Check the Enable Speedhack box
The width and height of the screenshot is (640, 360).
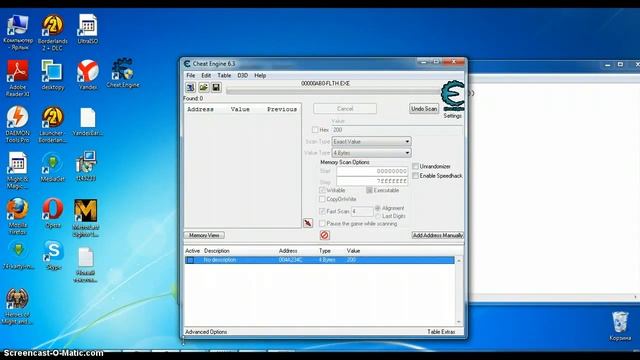[416, 176]
